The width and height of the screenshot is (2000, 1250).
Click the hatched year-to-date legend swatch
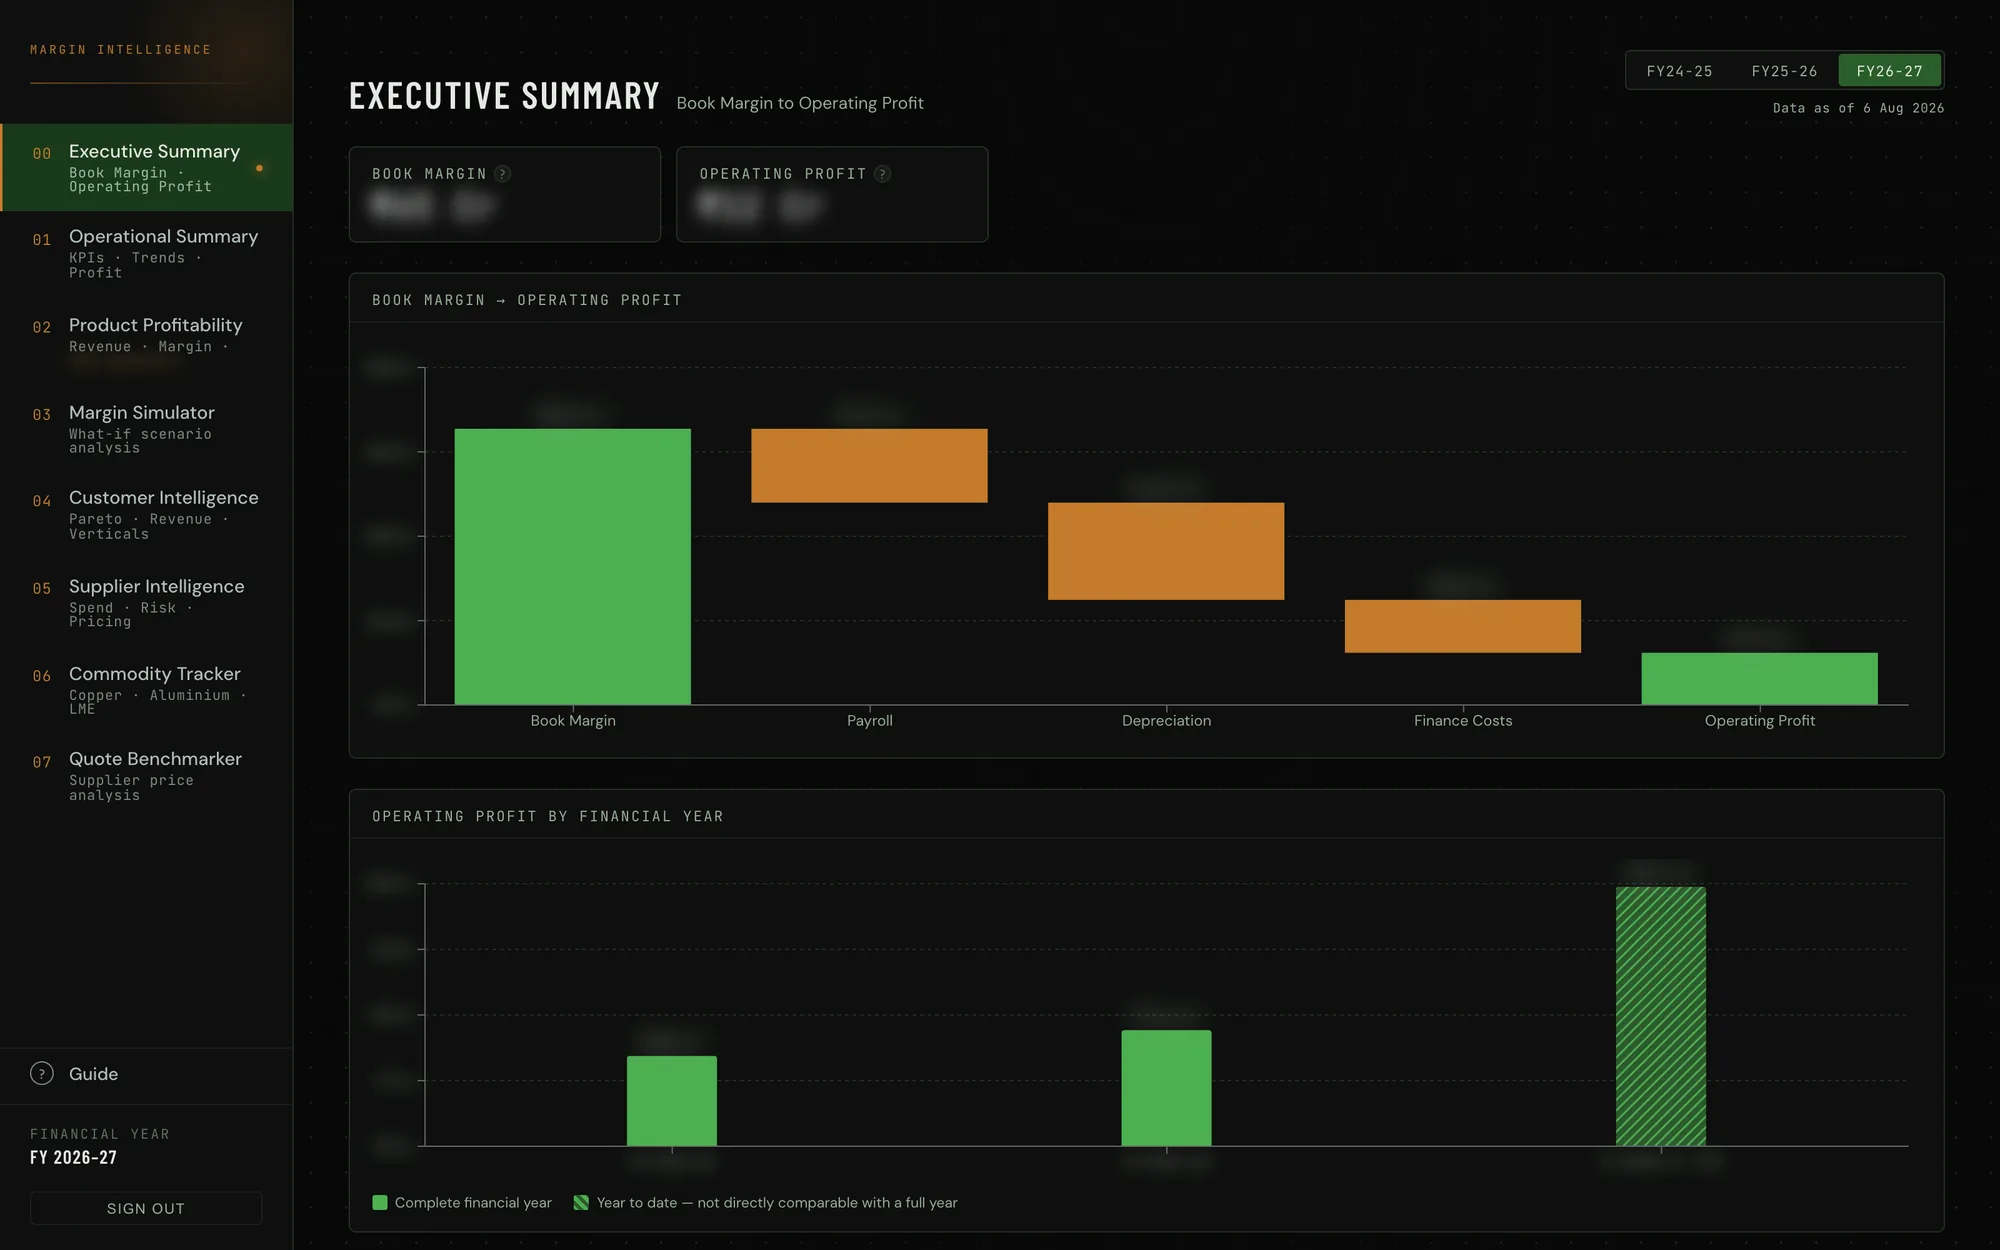pos(581,1202)
